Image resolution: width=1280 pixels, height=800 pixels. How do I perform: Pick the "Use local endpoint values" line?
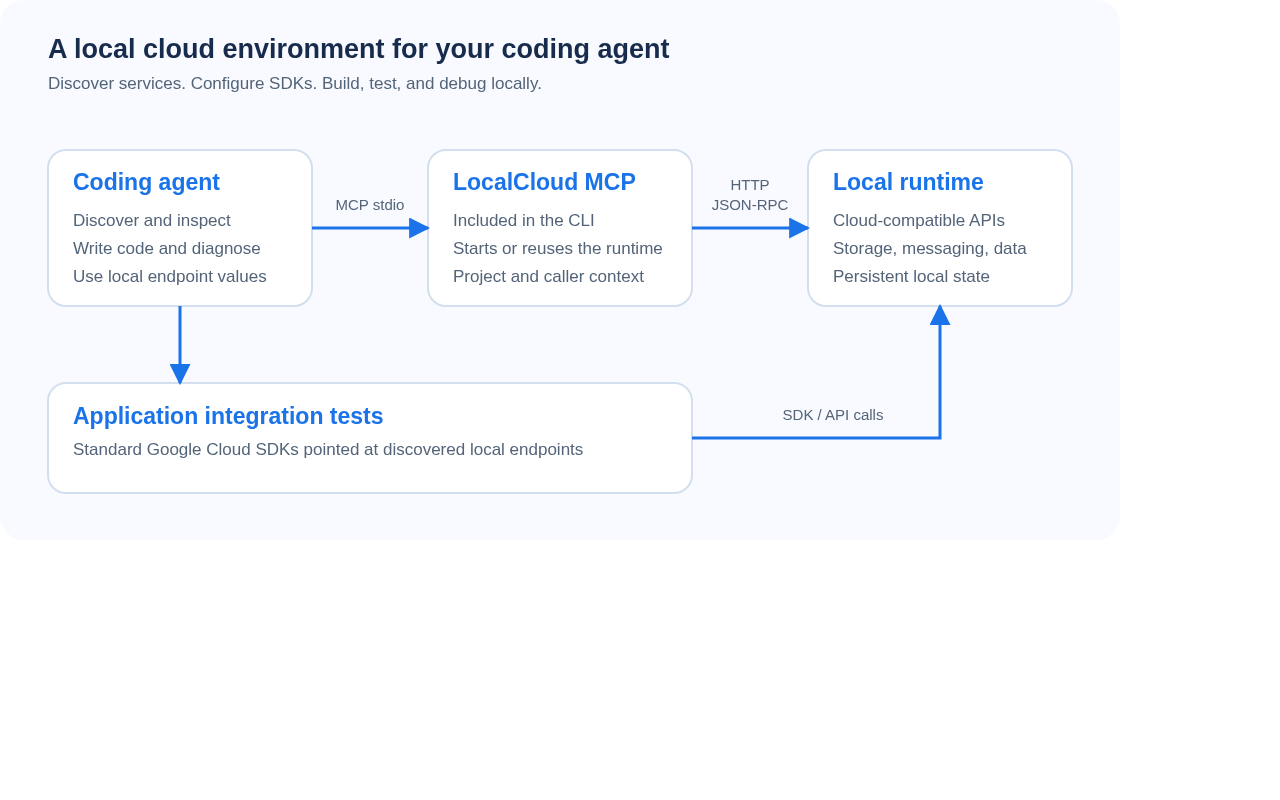(170, 277)
